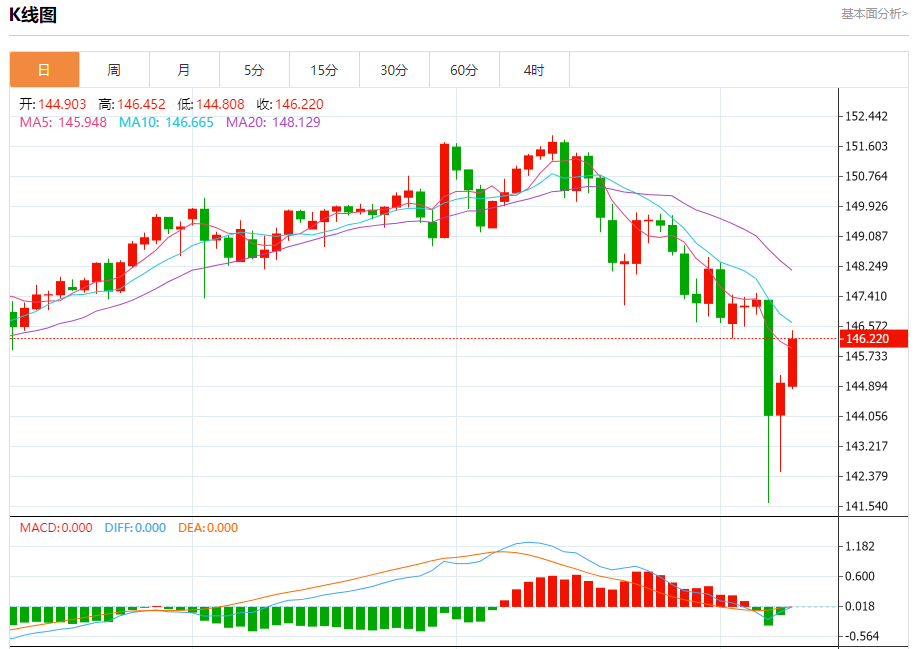Viewport: 915px width, 649px height.
Task: Click the DEA value label
Action: (x=208, y=528)
